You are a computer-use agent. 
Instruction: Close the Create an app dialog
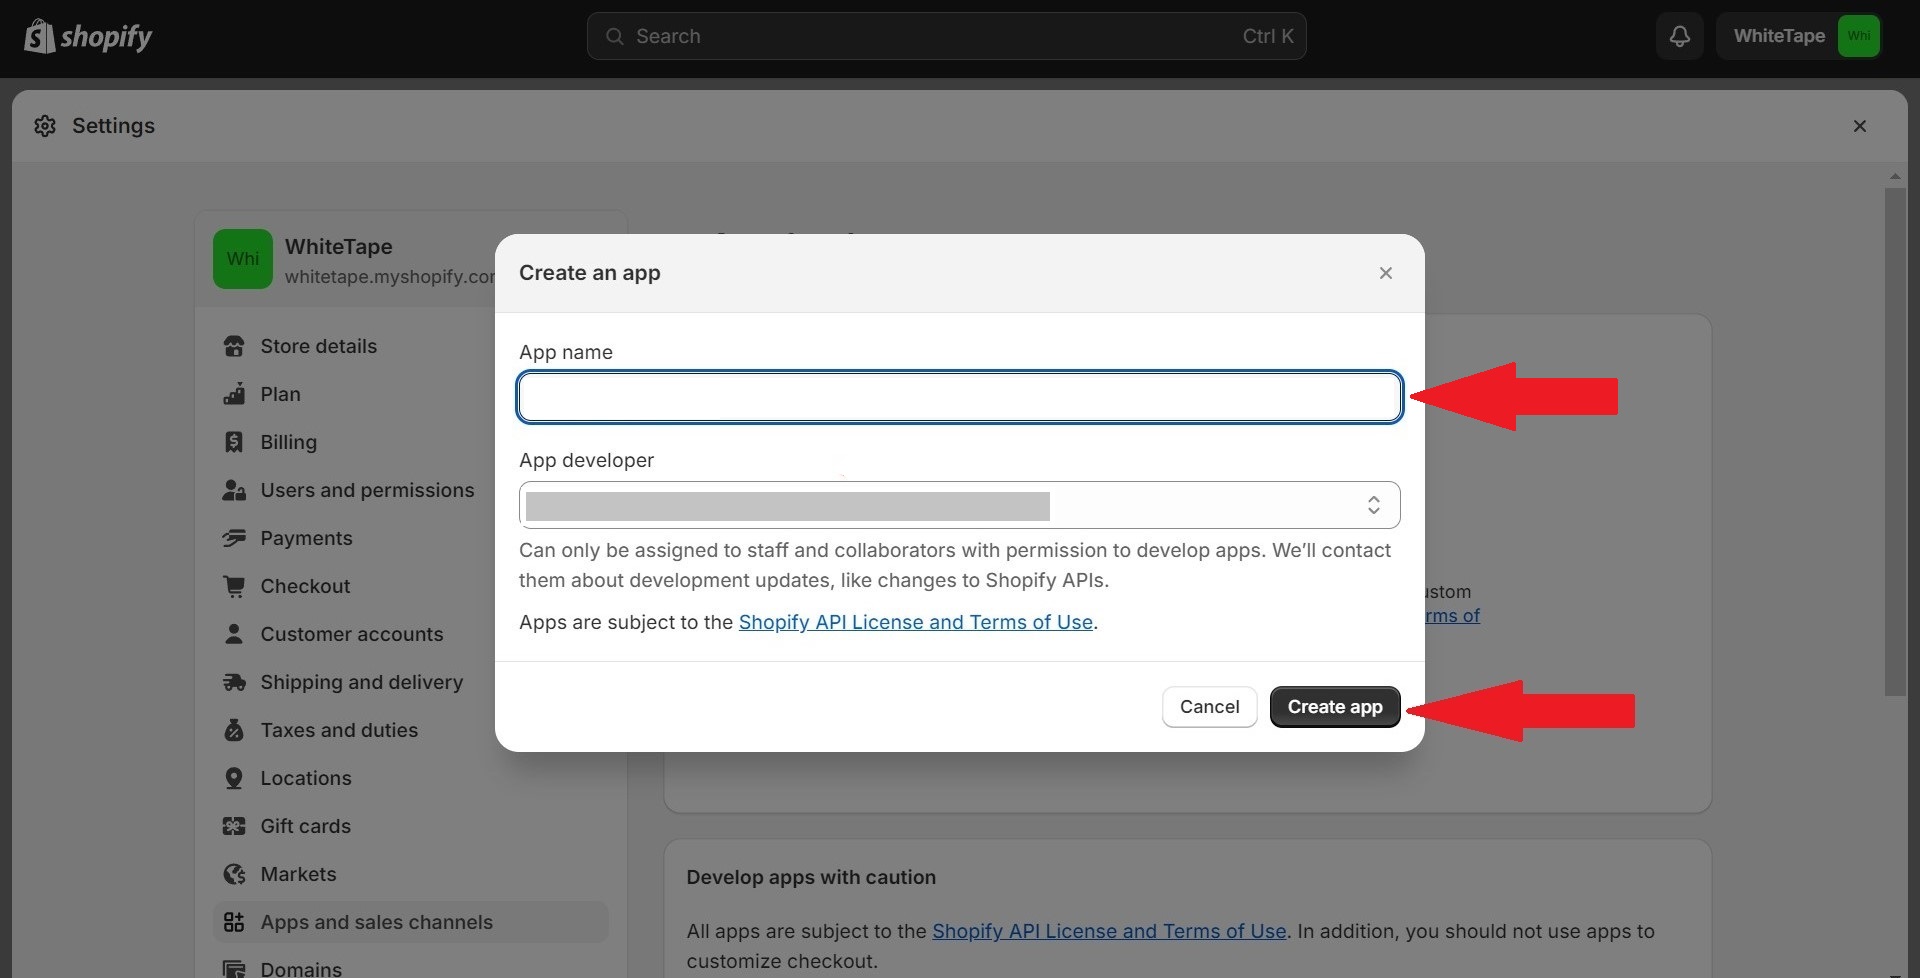tap(1385, 273)
